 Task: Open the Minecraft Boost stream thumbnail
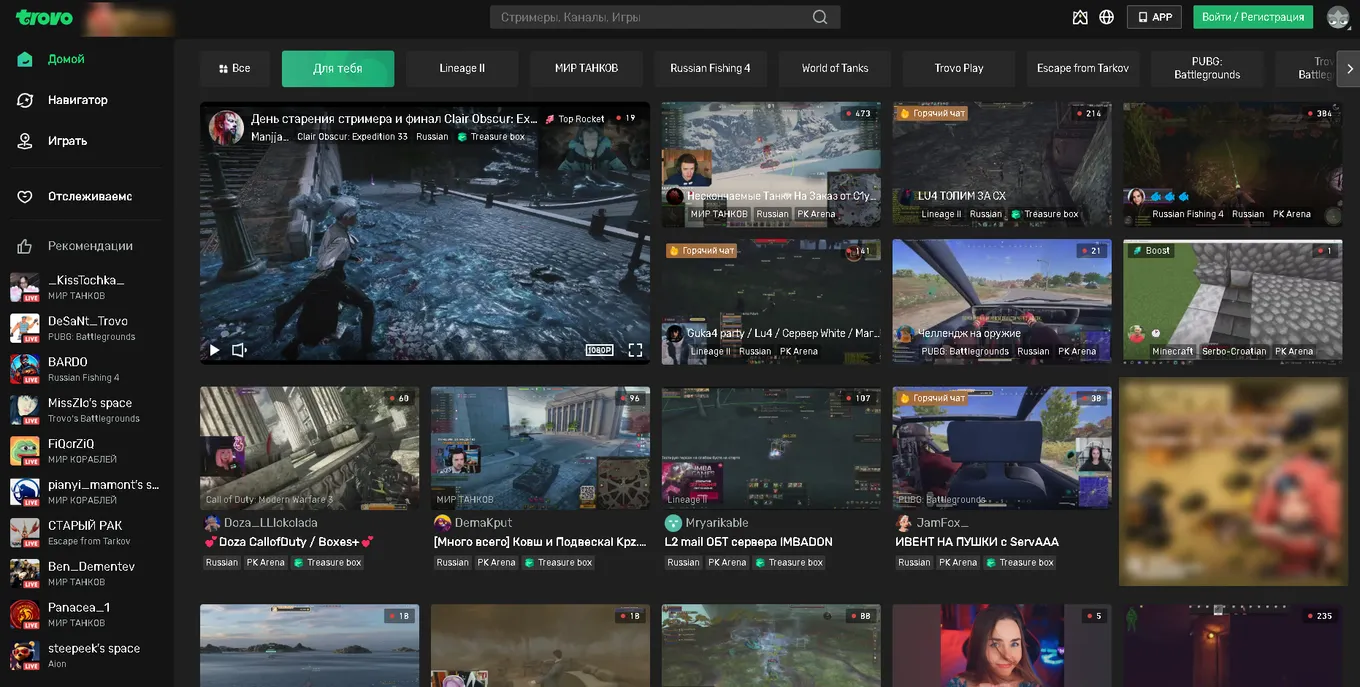click(x=1233, y=301)
